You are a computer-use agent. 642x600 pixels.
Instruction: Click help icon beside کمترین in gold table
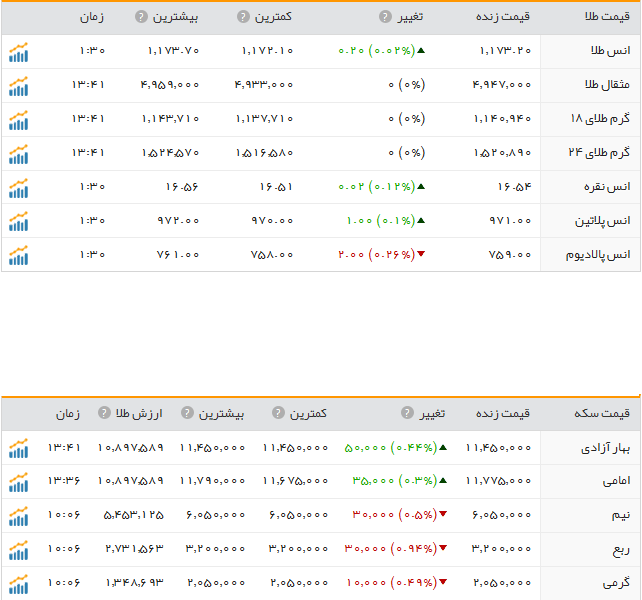pos(243,17)
